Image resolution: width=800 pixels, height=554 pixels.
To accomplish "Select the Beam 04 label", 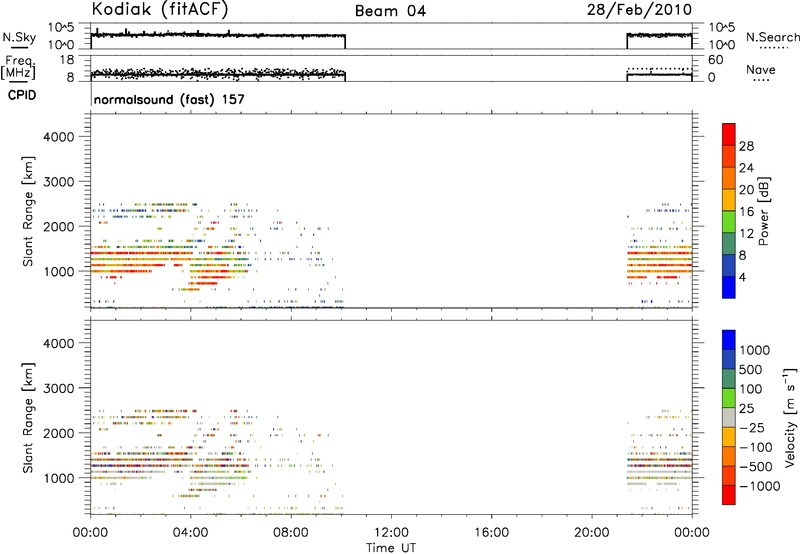I will (x=390, y=11).
